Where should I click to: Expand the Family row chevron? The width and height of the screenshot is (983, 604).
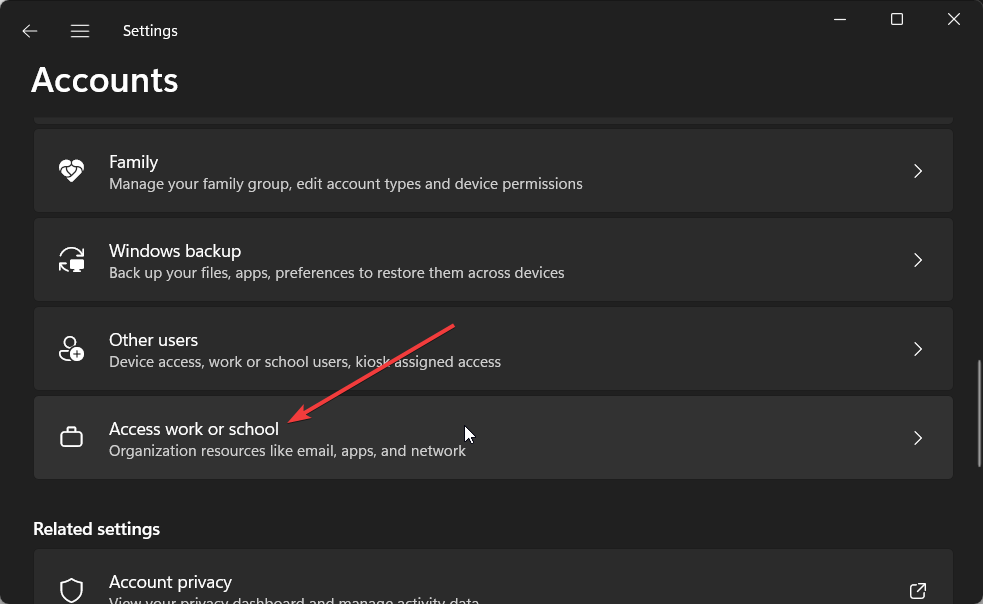[918, 171]
